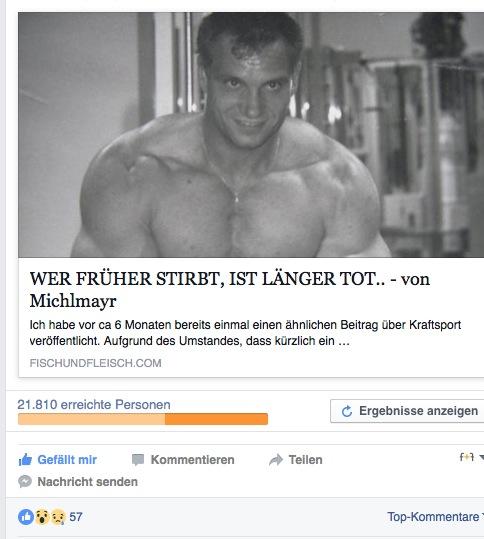Click the 57 reactions count

point(76,517)
